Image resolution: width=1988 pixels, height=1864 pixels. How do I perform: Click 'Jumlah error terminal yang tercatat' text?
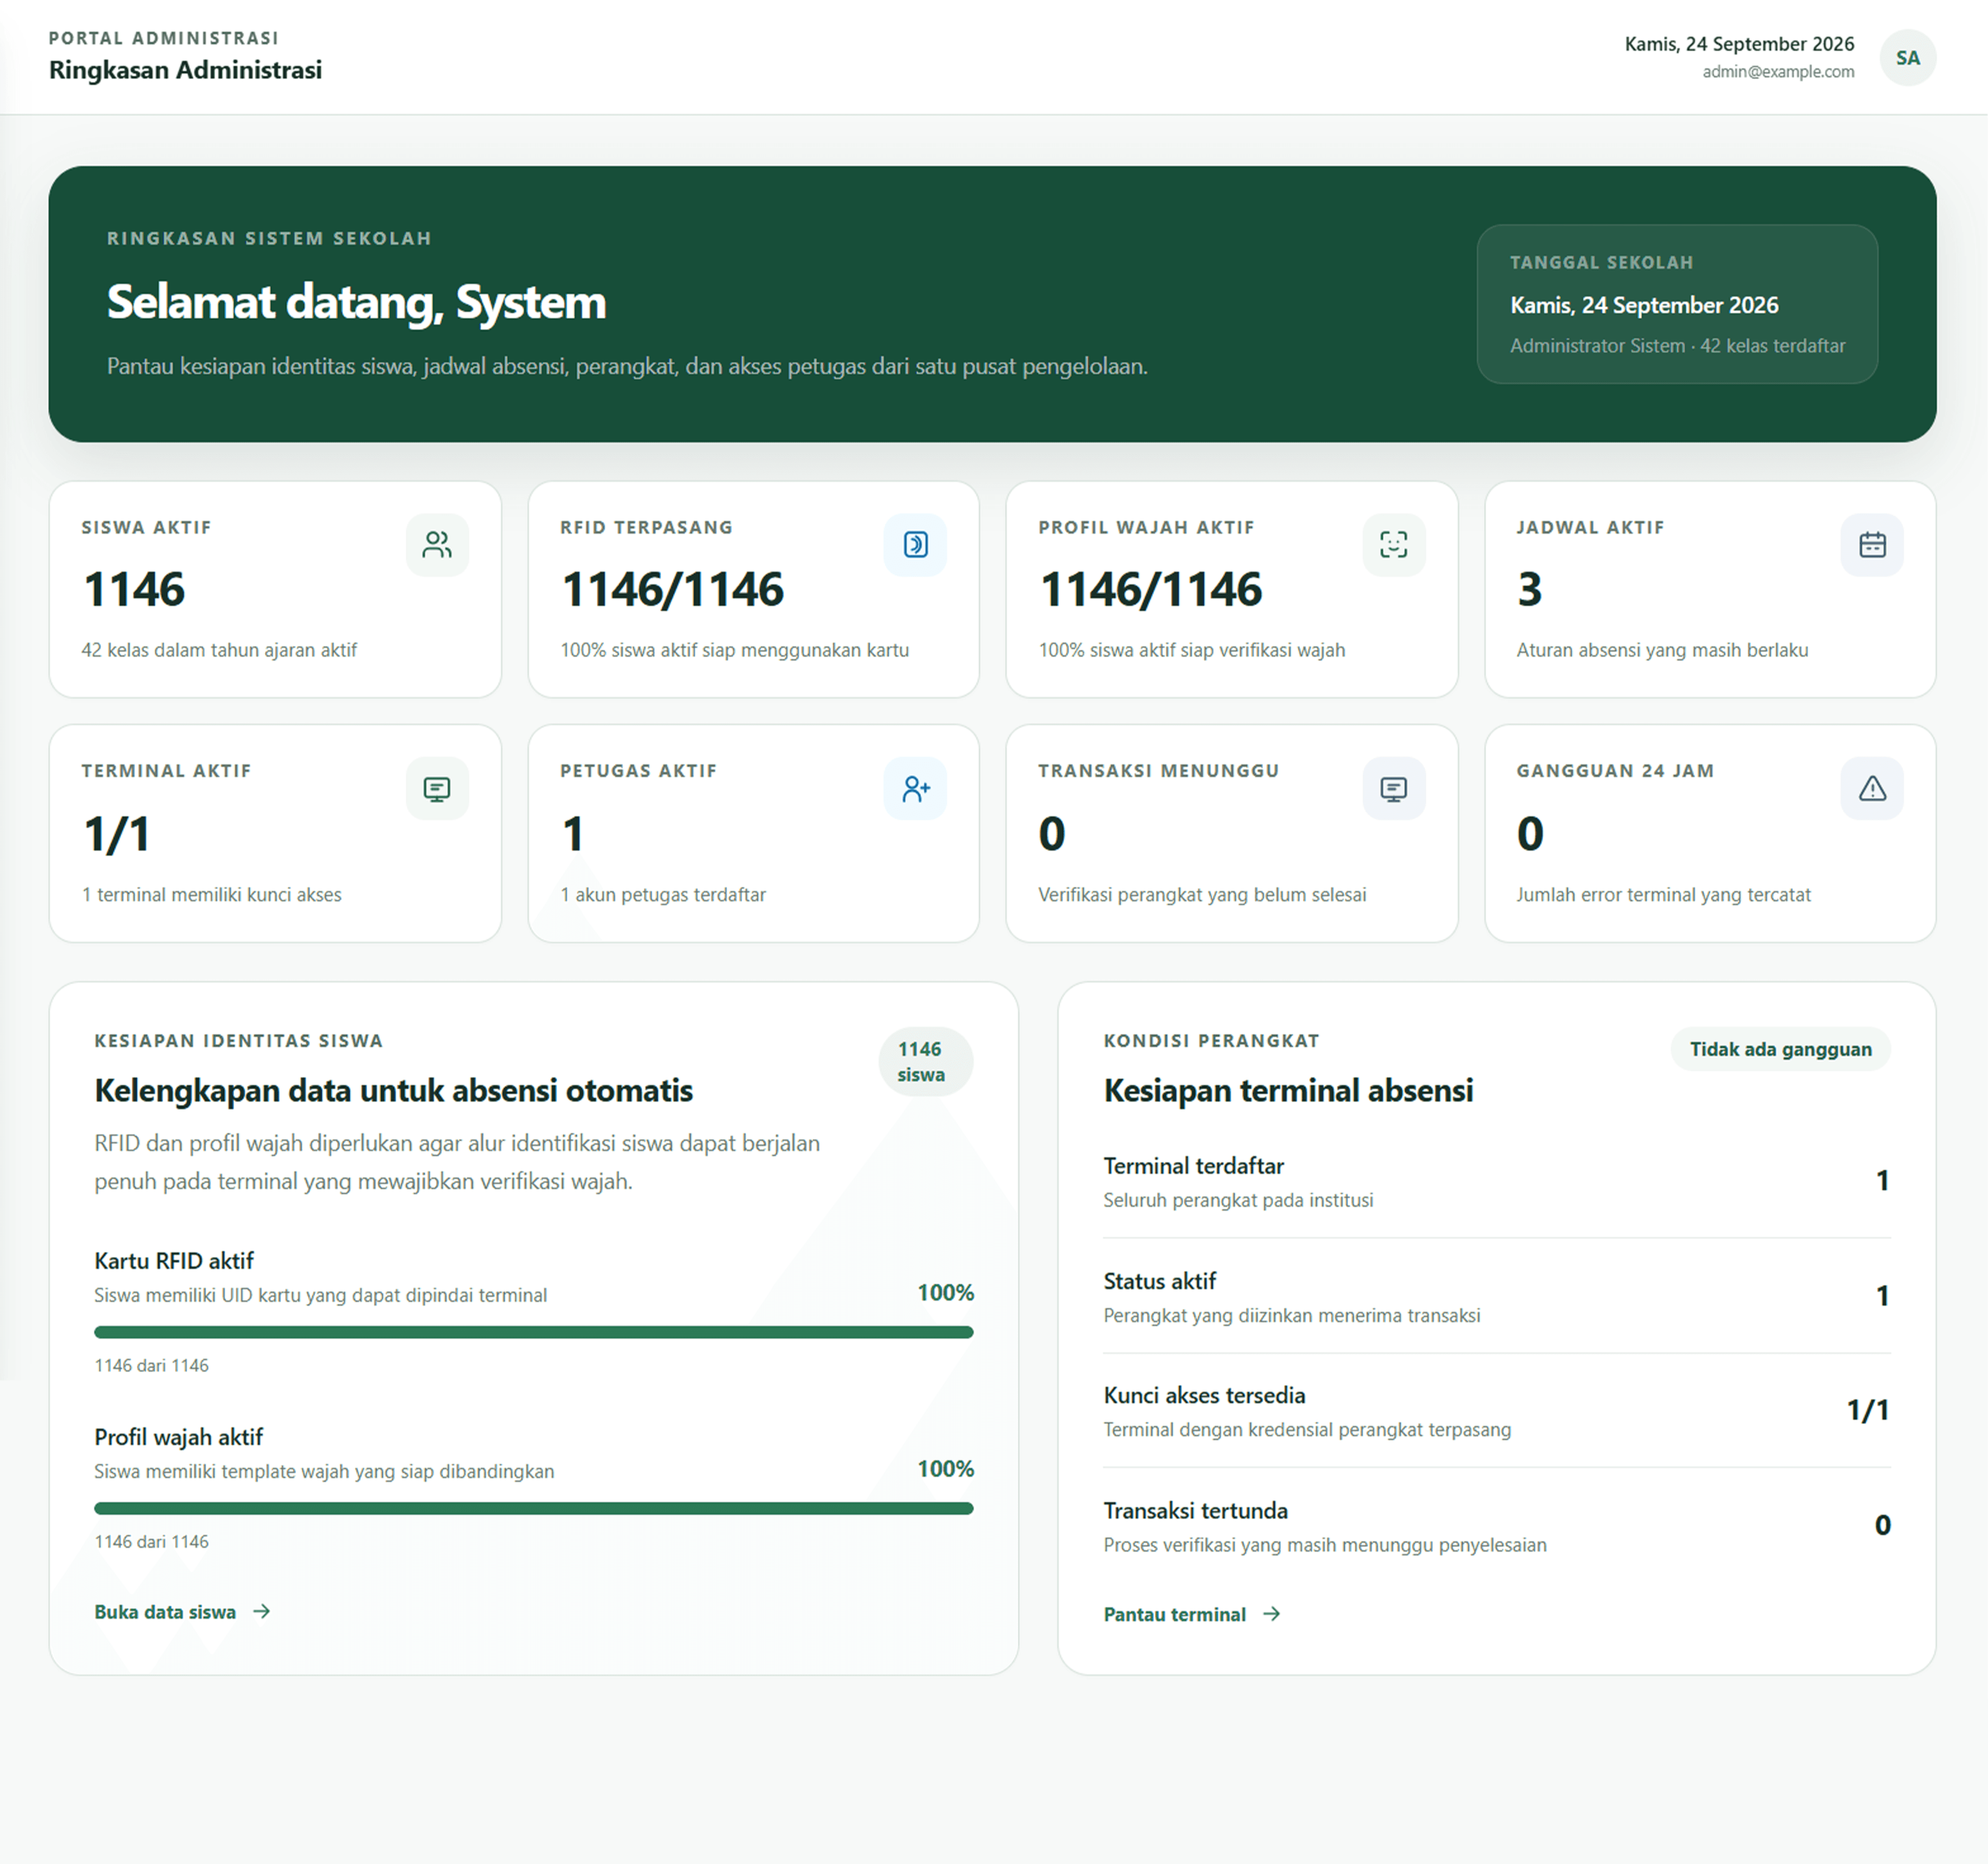(1663, 895)
